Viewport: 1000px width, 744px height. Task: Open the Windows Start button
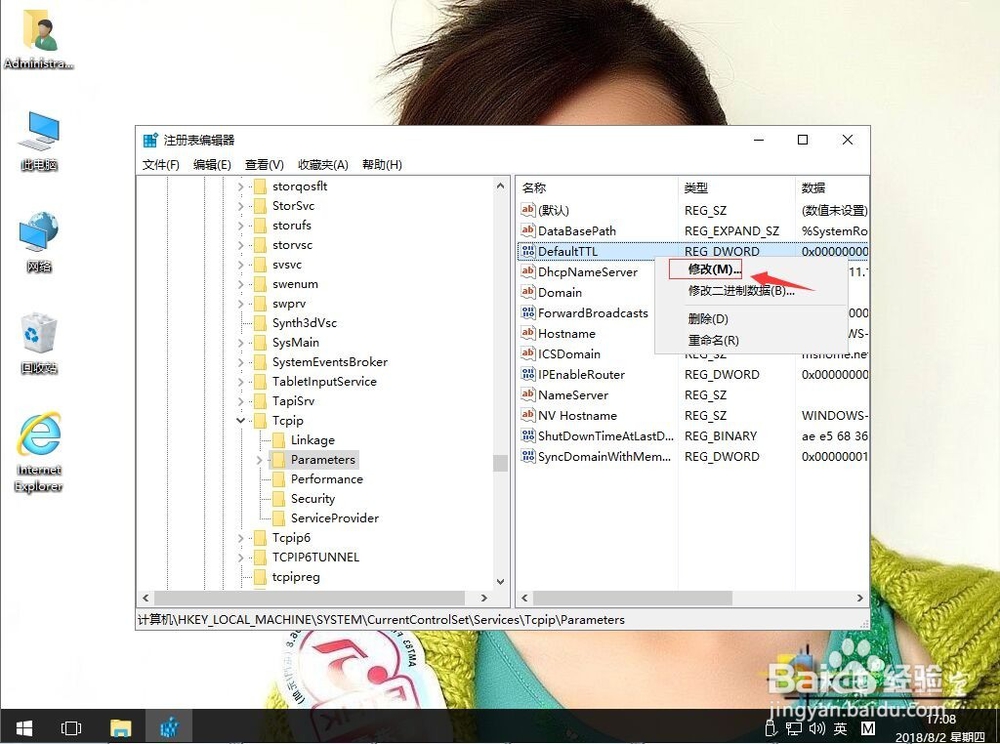point(24,727)
